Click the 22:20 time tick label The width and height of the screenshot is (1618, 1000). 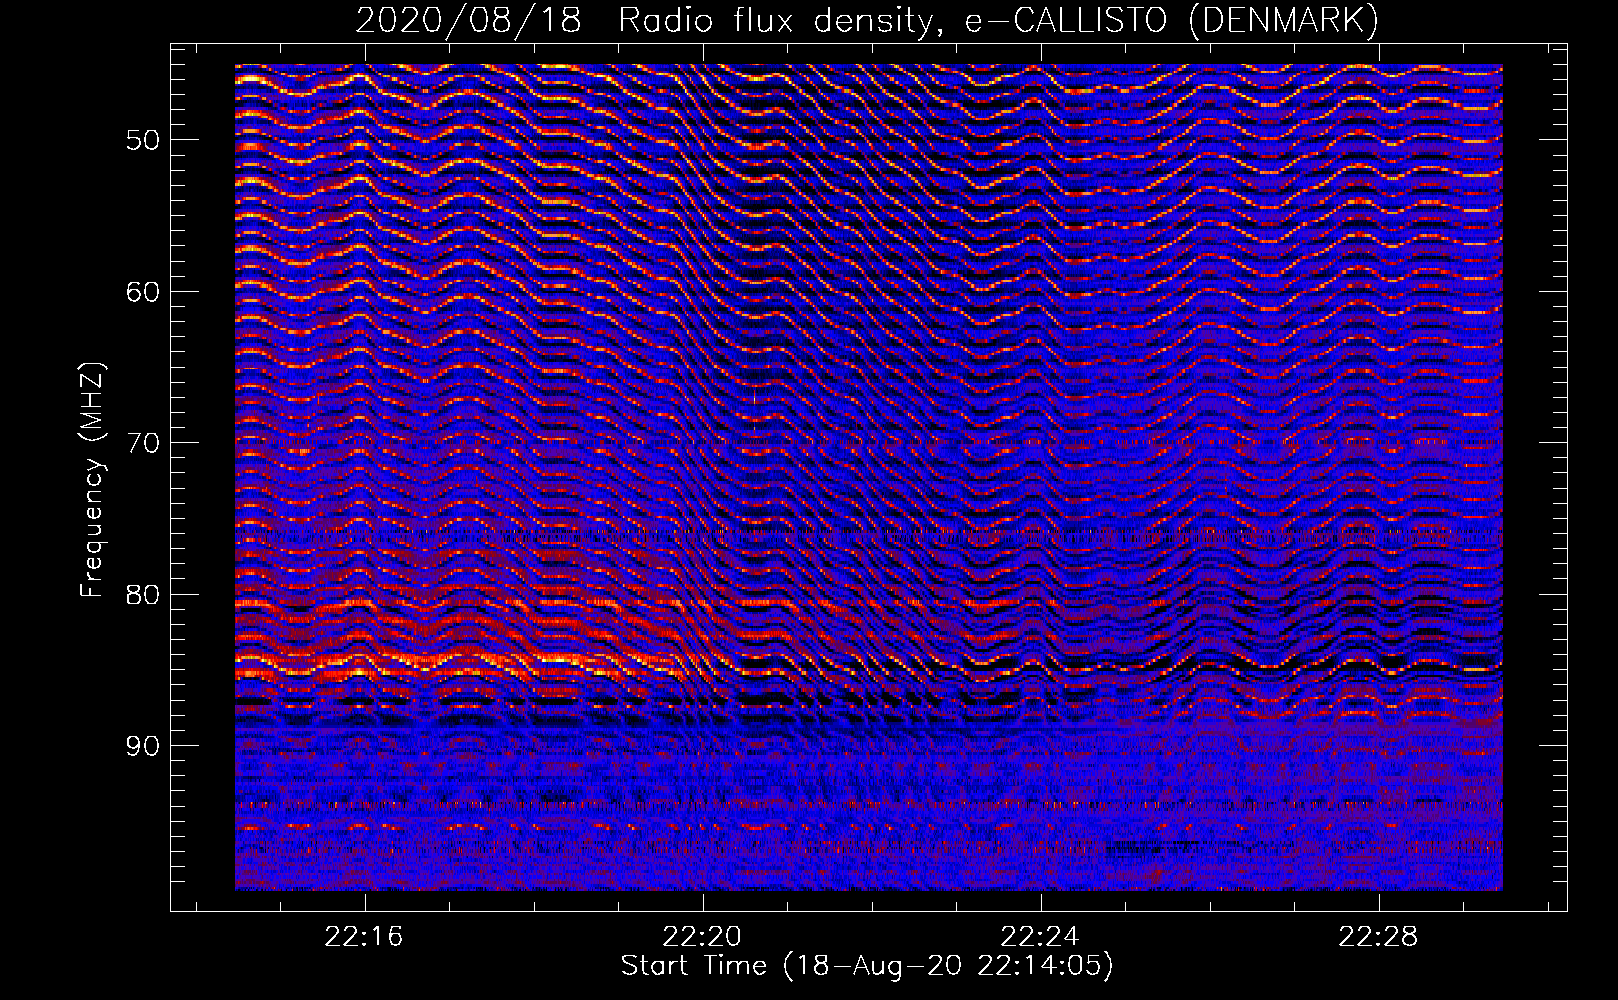(x=702, y=937)
